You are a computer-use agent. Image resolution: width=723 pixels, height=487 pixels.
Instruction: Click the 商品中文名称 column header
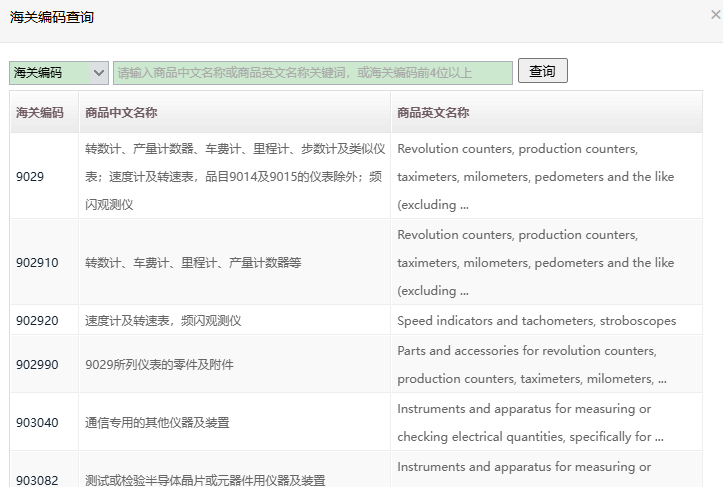(121, 113)
